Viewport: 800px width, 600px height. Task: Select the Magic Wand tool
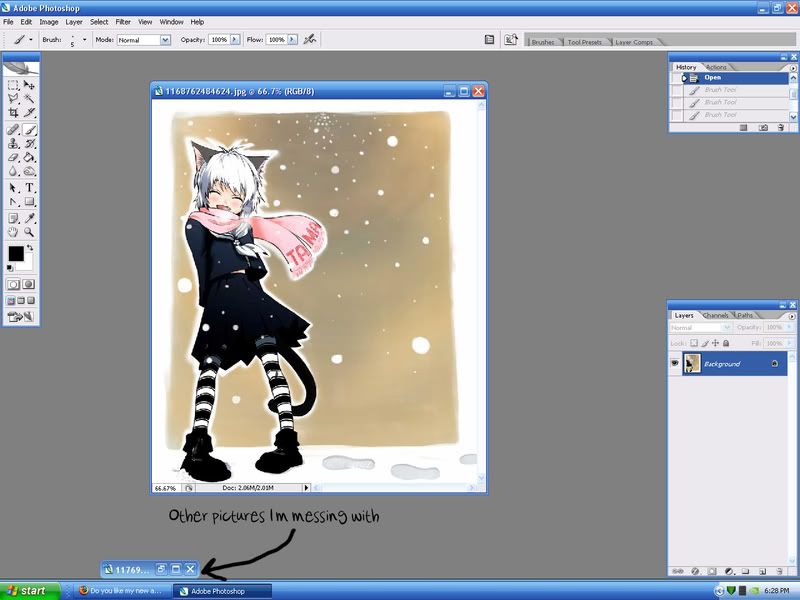pos(29,98)
